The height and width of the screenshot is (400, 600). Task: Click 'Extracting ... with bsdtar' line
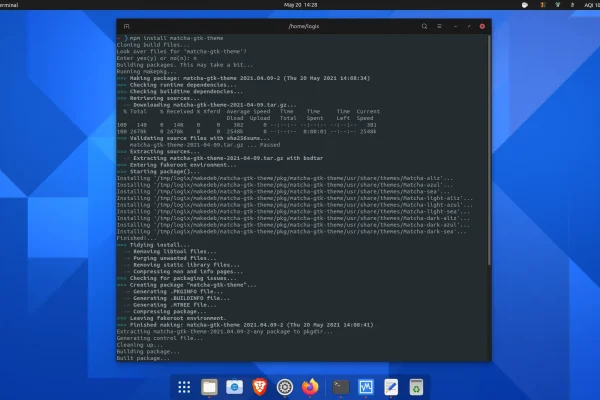(x=223, y=158)
